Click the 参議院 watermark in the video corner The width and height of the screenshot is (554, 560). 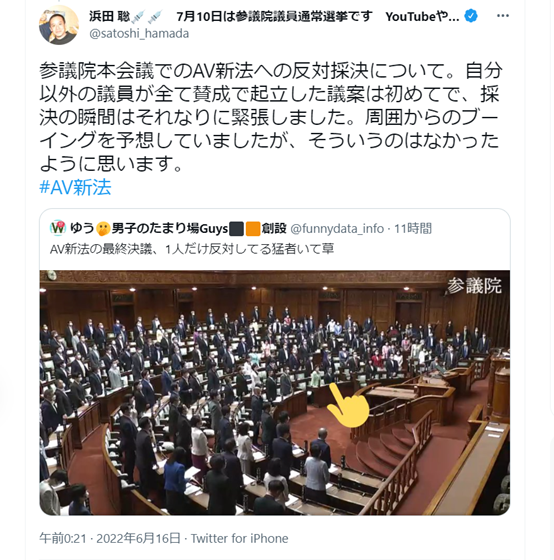coord(474,286)
